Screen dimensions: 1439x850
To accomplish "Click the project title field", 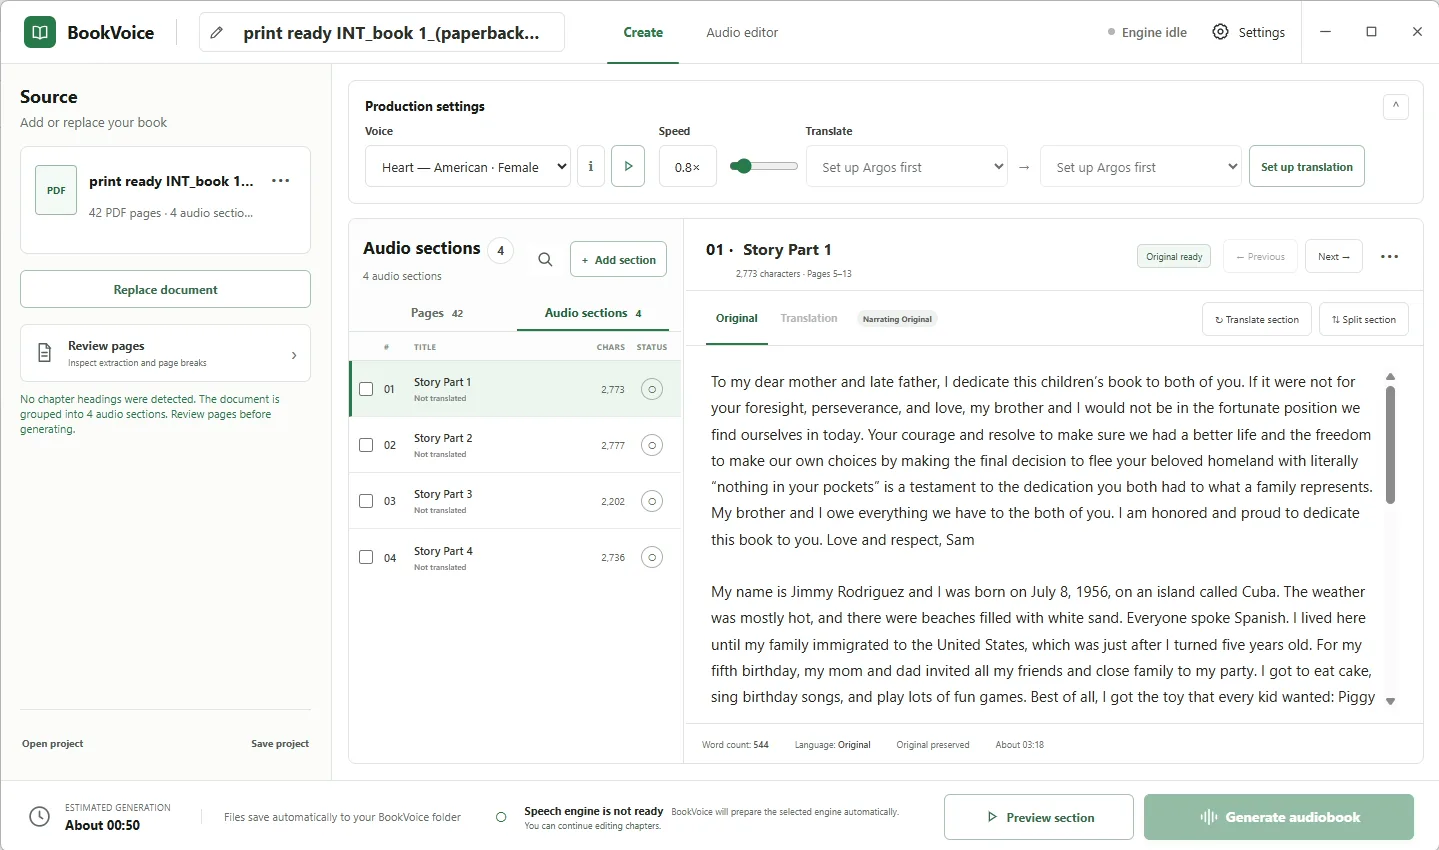I will (x=382, y=33).
